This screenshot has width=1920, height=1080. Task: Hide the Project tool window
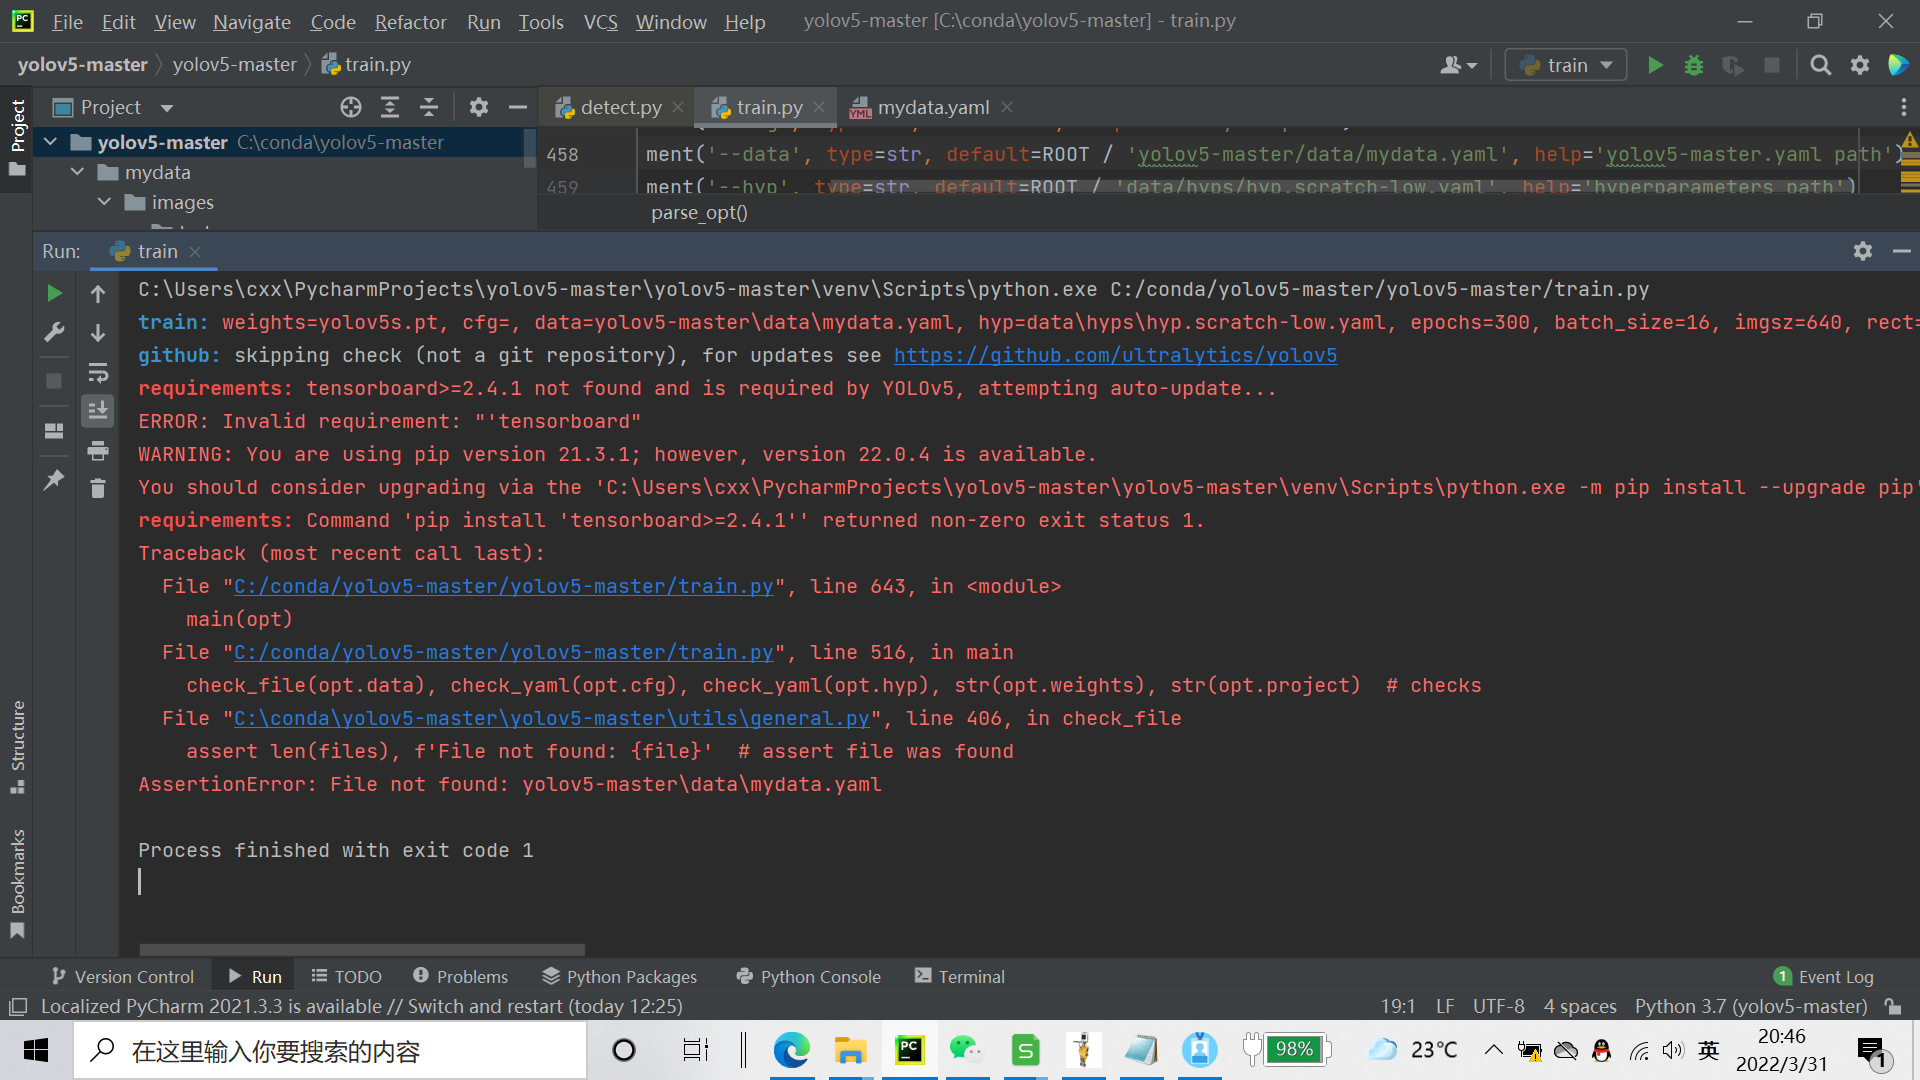(x=518, y=107)
